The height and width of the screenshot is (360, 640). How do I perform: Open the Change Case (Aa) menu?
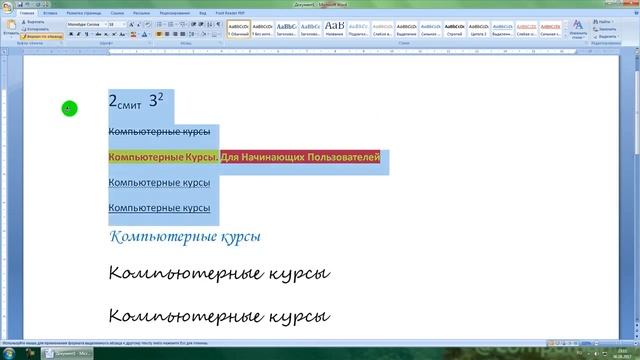[x=122, y=35]
